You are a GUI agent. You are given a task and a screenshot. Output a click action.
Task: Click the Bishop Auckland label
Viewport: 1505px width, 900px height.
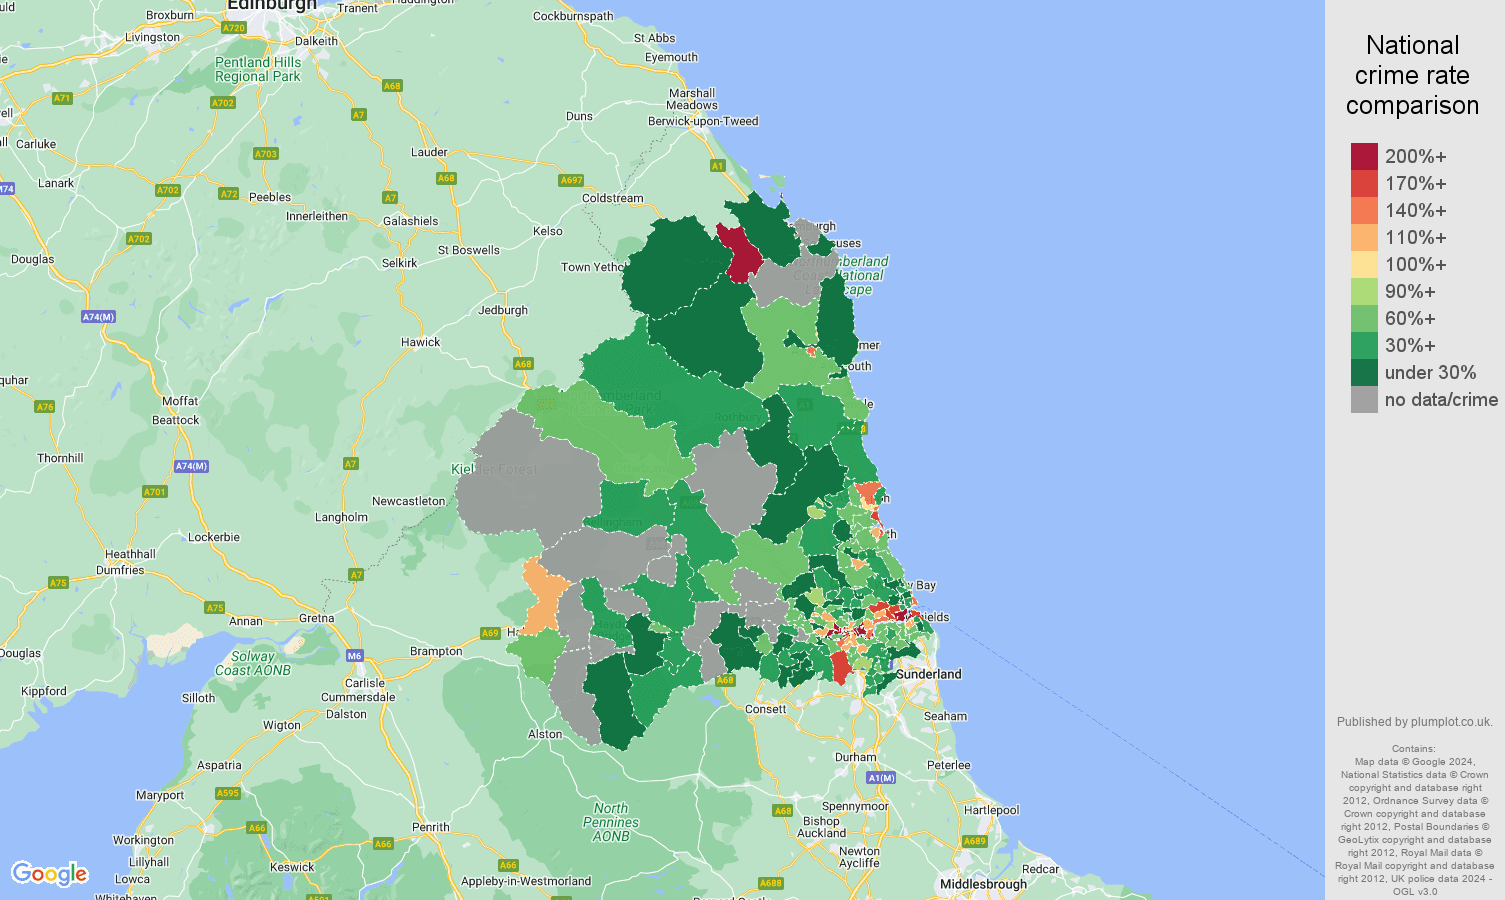click(822, 827)
